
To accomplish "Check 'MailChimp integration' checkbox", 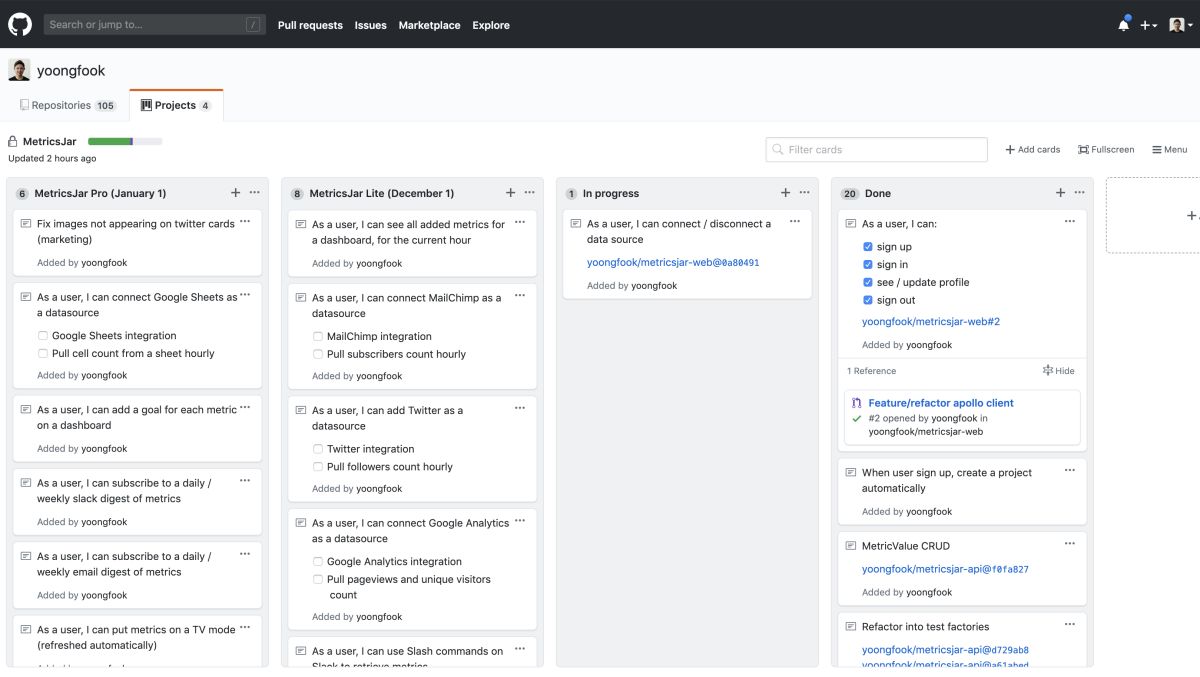I will (318, 337).
